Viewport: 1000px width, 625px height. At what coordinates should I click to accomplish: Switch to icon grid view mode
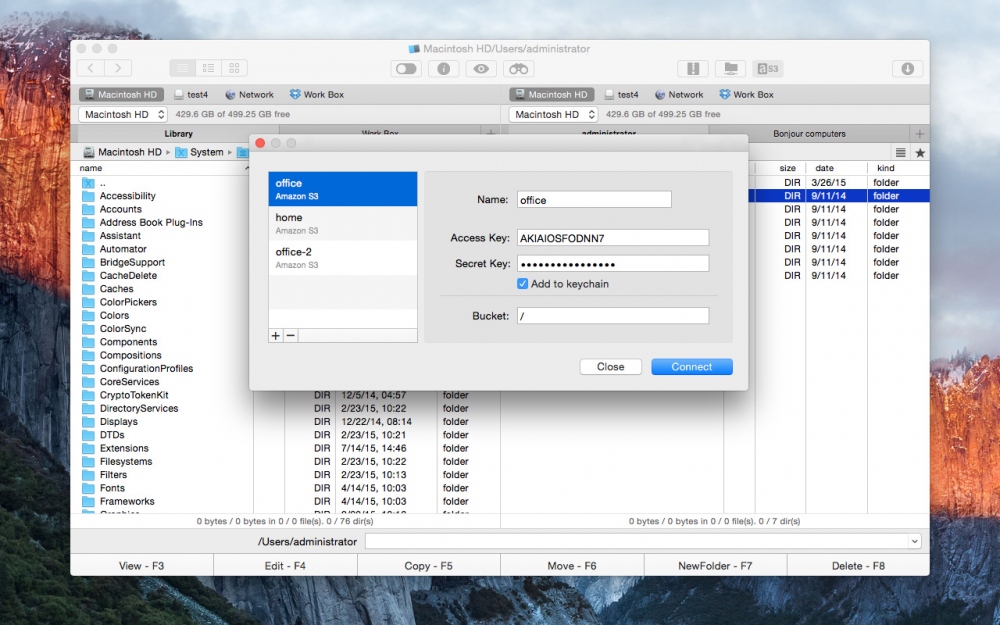pyautogui.click(x=235, y=68)
